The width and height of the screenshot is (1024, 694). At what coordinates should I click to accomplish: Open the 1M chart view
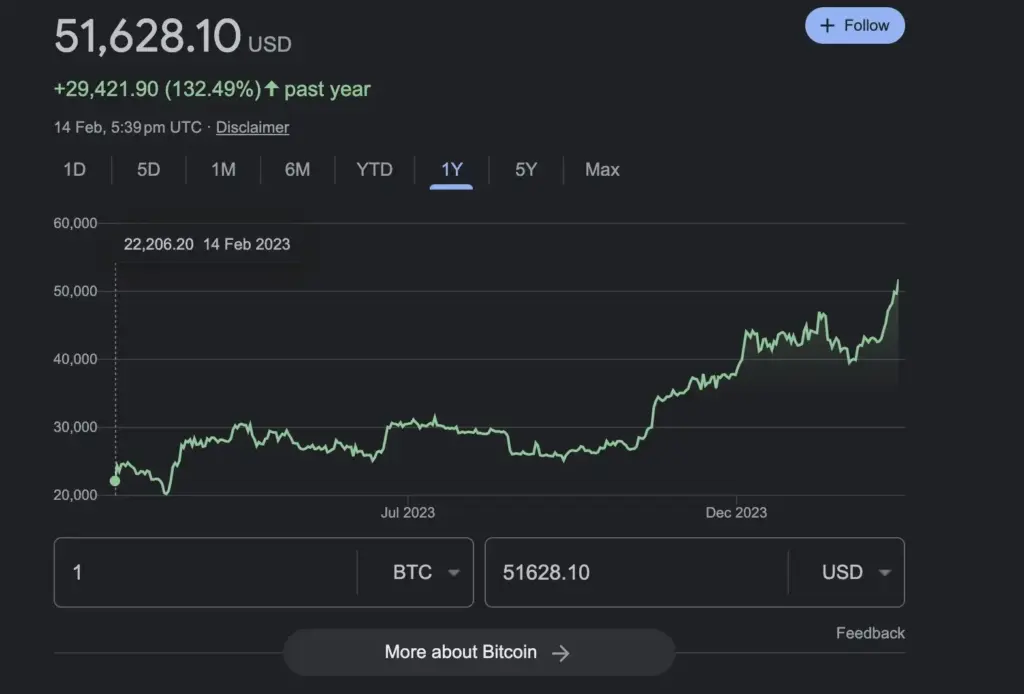[222, 170]
